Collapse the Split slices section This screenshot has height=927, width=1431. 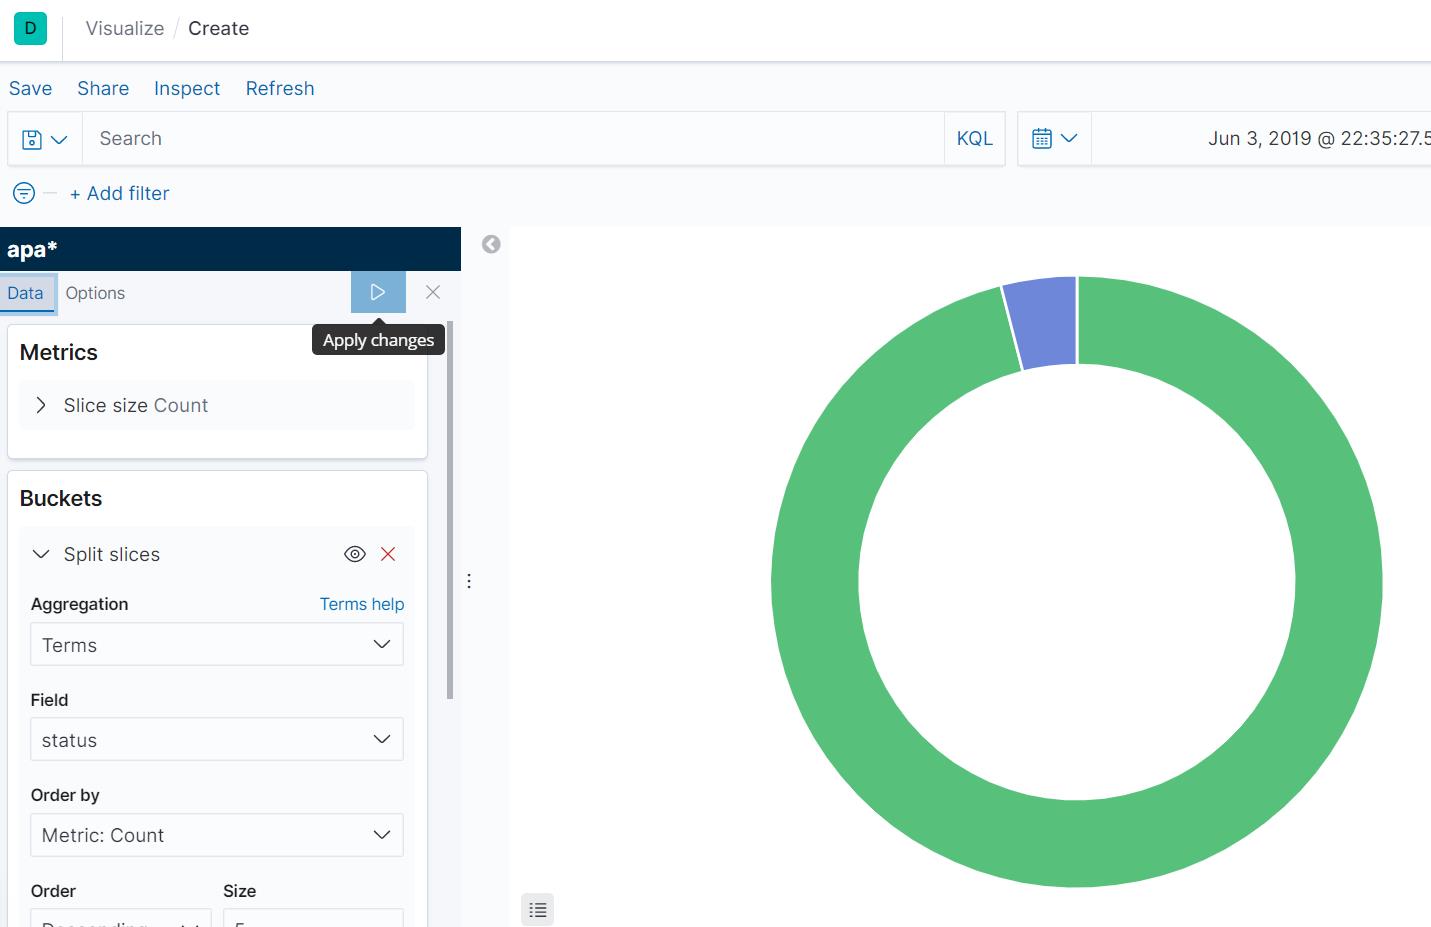(41, 554)
